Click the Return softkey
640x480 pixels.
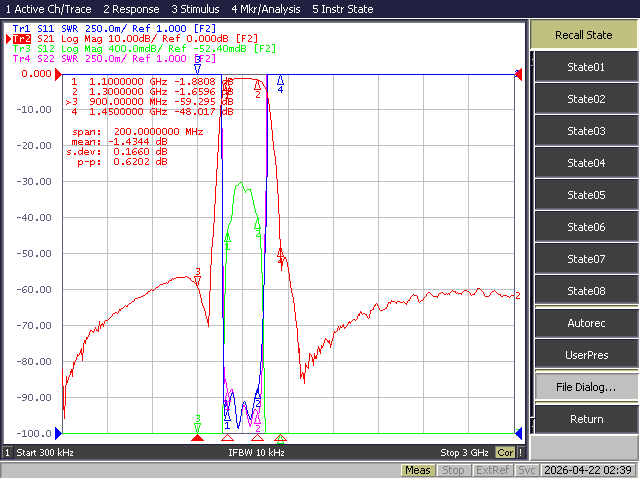586,419
